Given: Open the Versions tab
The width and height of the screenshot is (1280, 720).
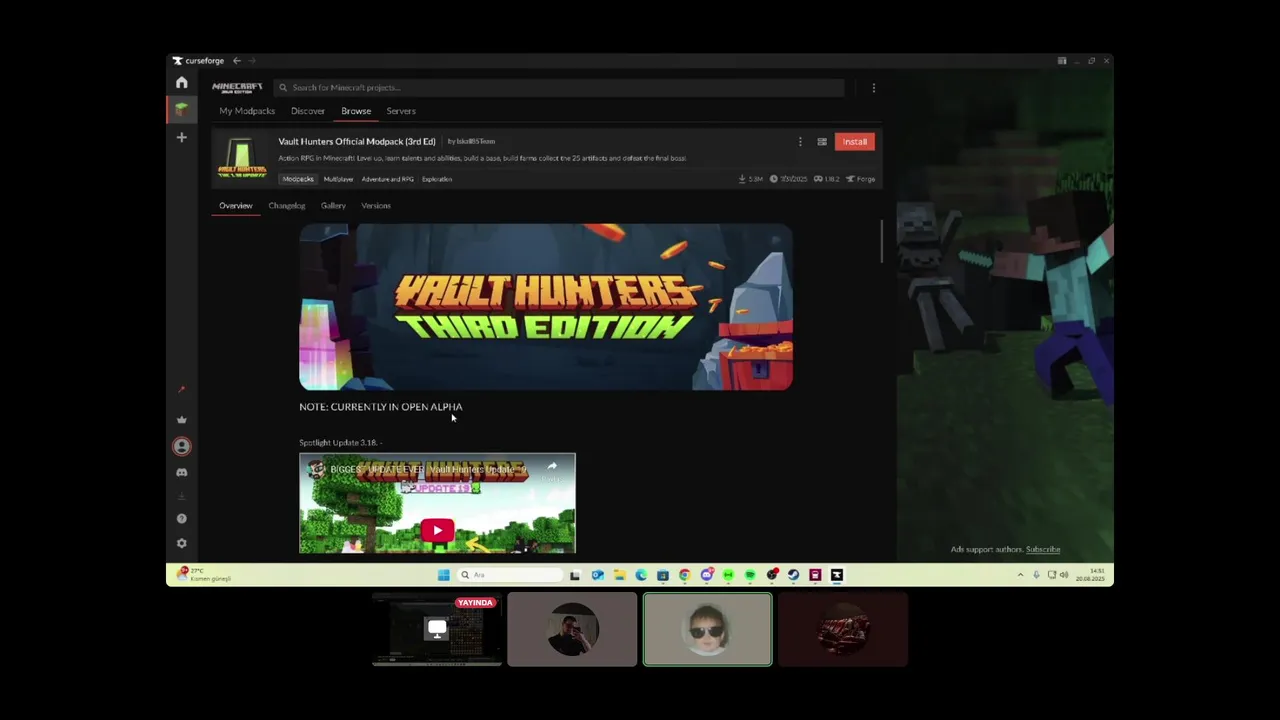Looking at the screenshot, I should click(376, 206).
